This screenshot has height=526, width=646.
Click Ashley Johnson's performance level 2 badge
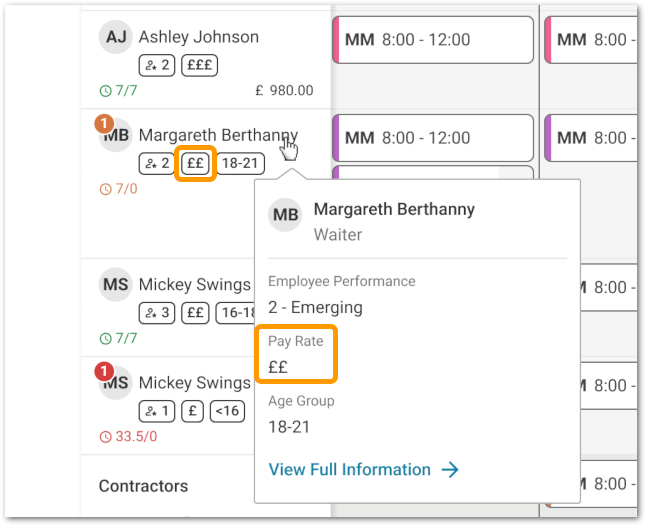coord(158,66)
